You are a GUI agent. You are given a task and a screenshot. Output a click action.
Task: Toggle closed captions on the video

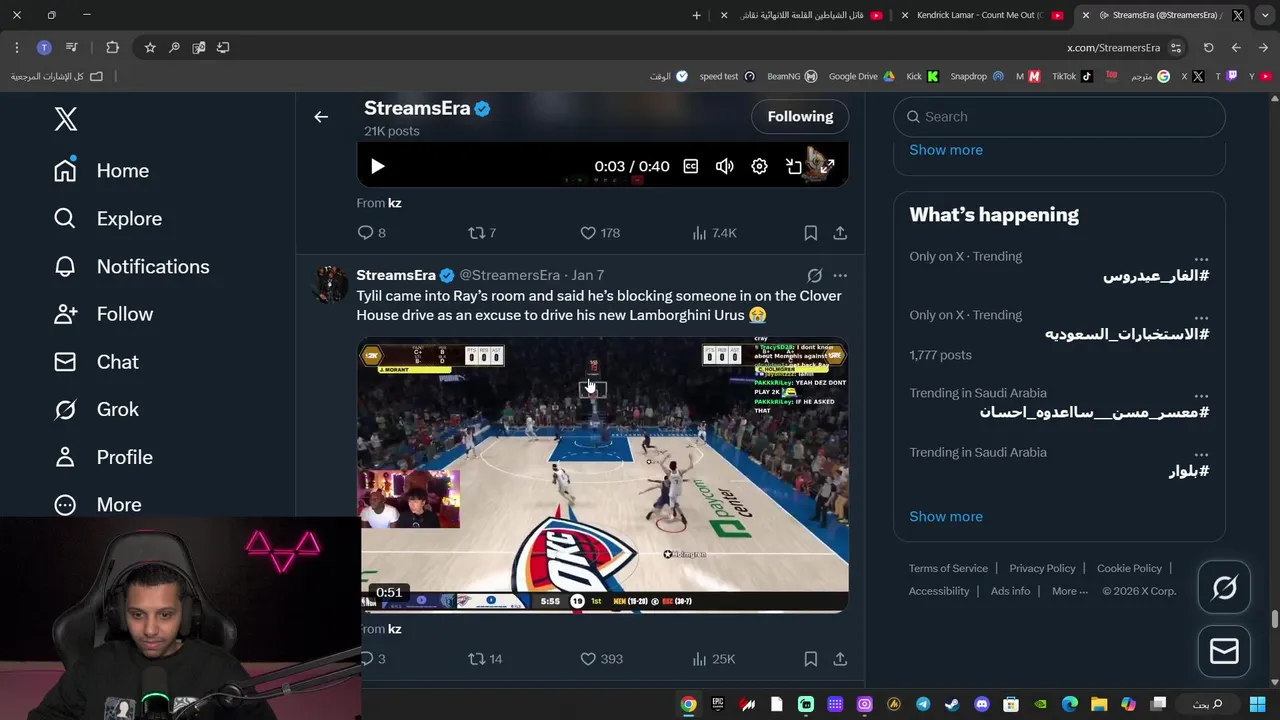click(x=691, y=167)
